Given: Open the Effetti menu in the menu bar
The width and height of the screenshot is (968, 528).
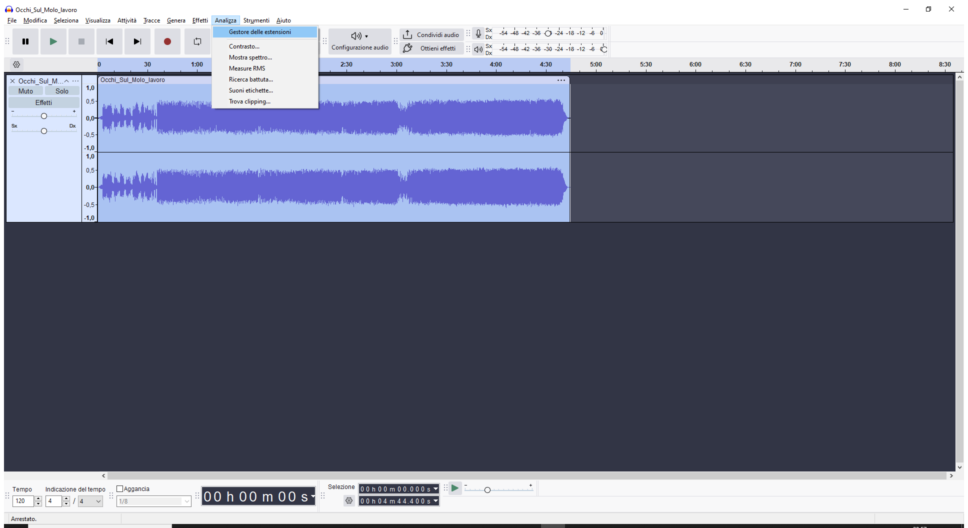Looking at the screenshot, I should click(200, 20).
